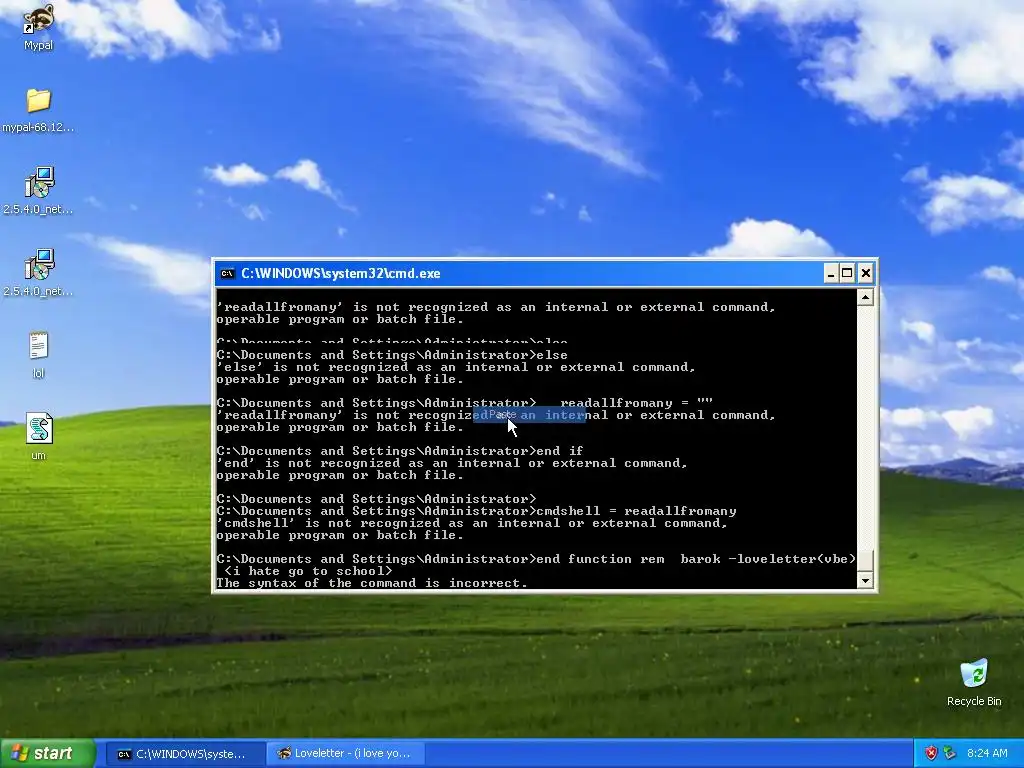Select the um script file icon
This screenshot has width=1024, height=768.
pos(38,436)
